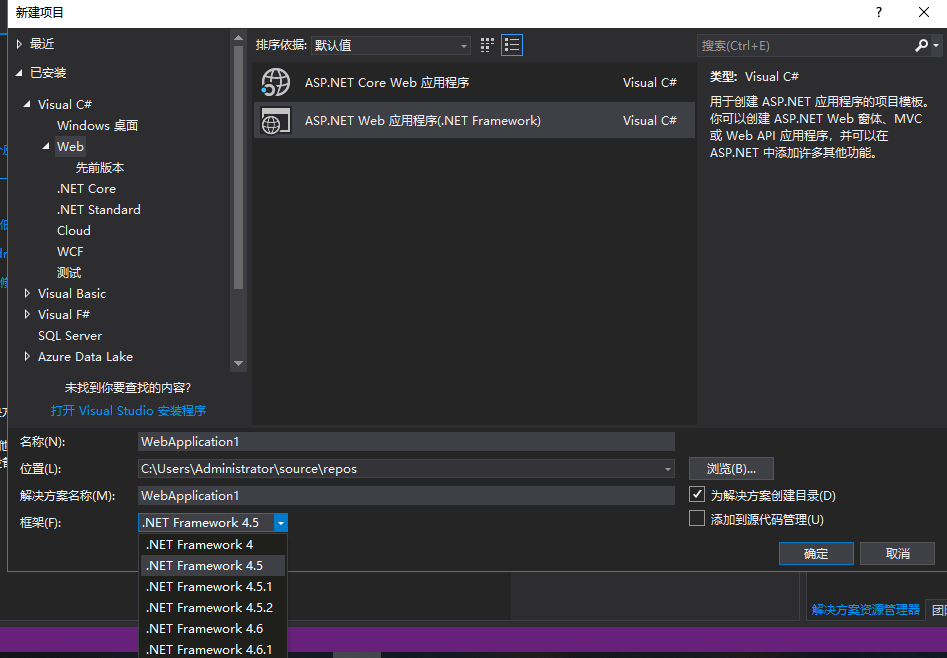This screenshot has height=658, width=947.
Task: Pick .NET Framework 4.5.2 option
Action: 213,608
